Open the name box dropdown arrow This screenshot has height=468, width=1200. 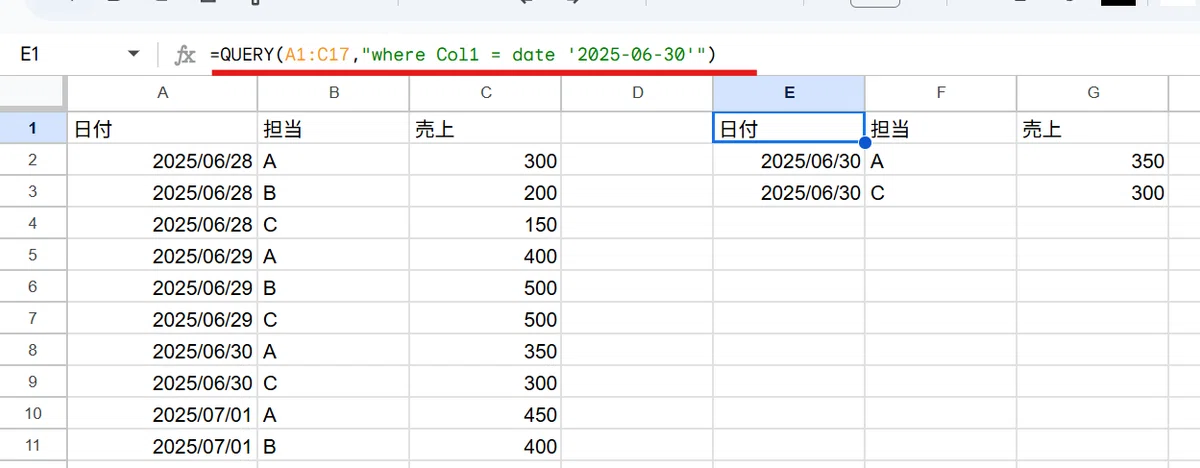pyautogui.click(x=134, y=55)
